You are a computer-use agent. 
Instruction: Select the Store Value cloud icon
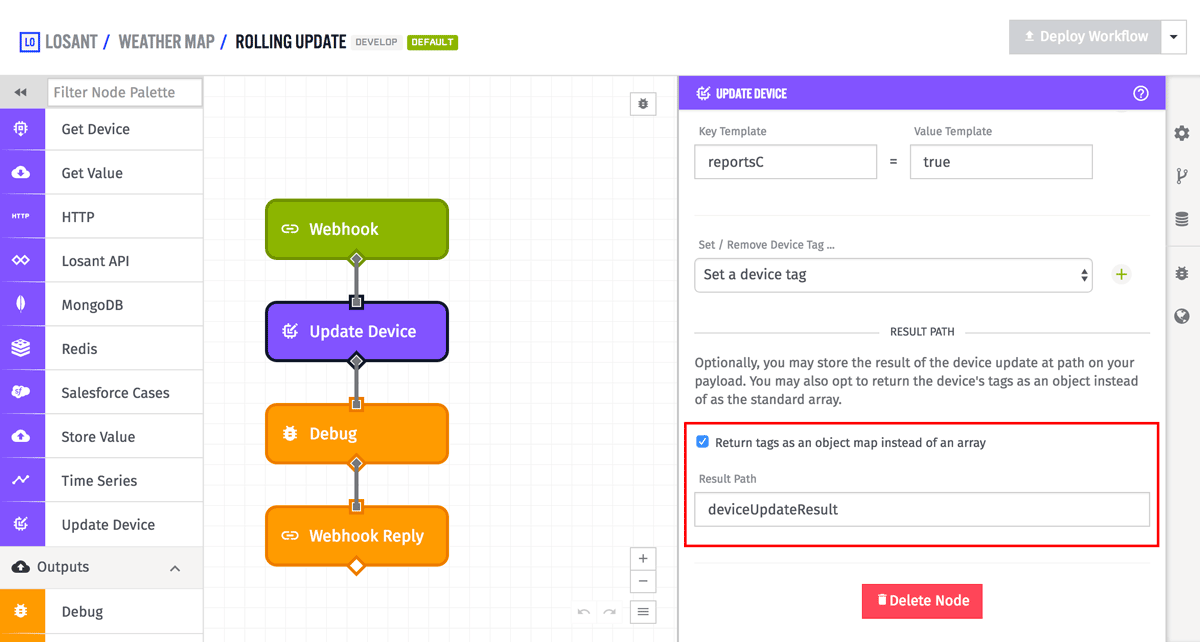(x=22, y=437)
